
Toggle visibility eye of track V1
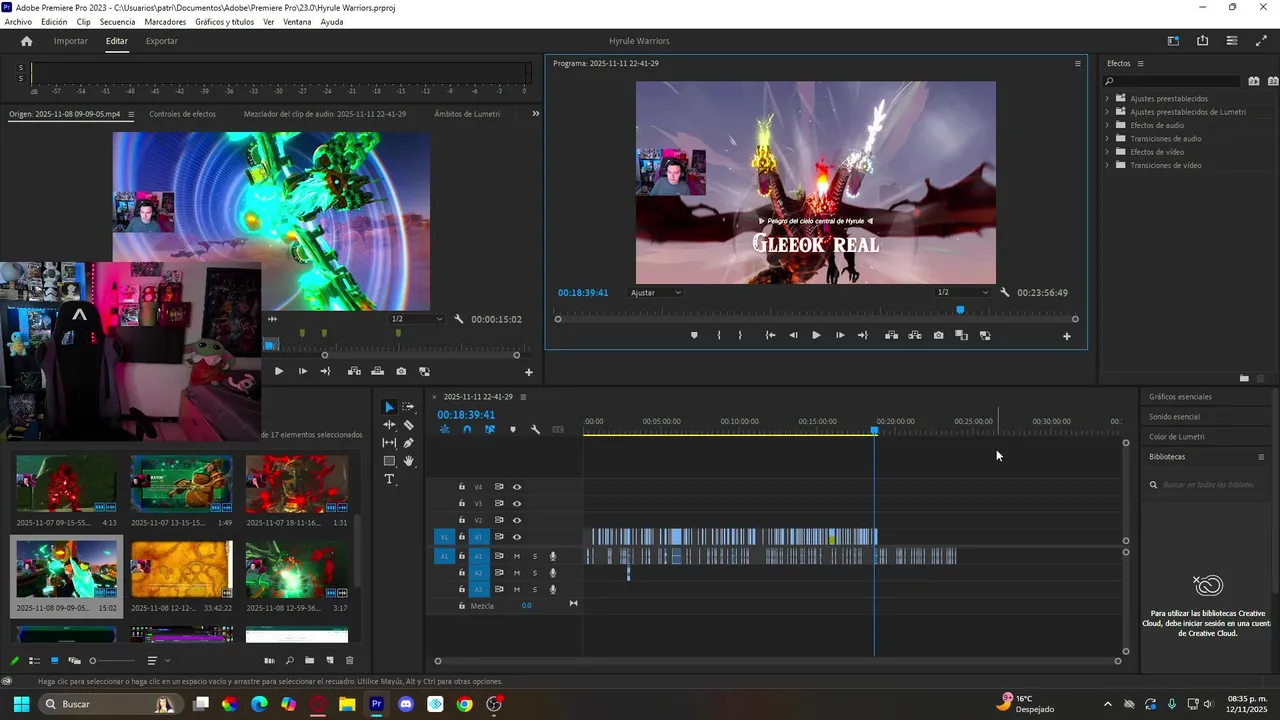[x=517, y=537]
